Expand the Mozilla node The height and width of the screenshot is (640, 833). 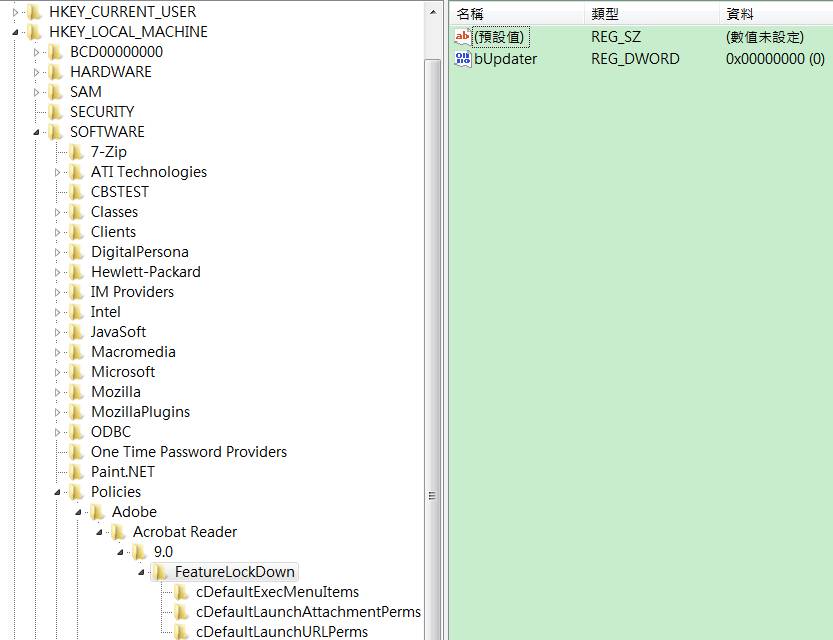[x=57, y=392]
